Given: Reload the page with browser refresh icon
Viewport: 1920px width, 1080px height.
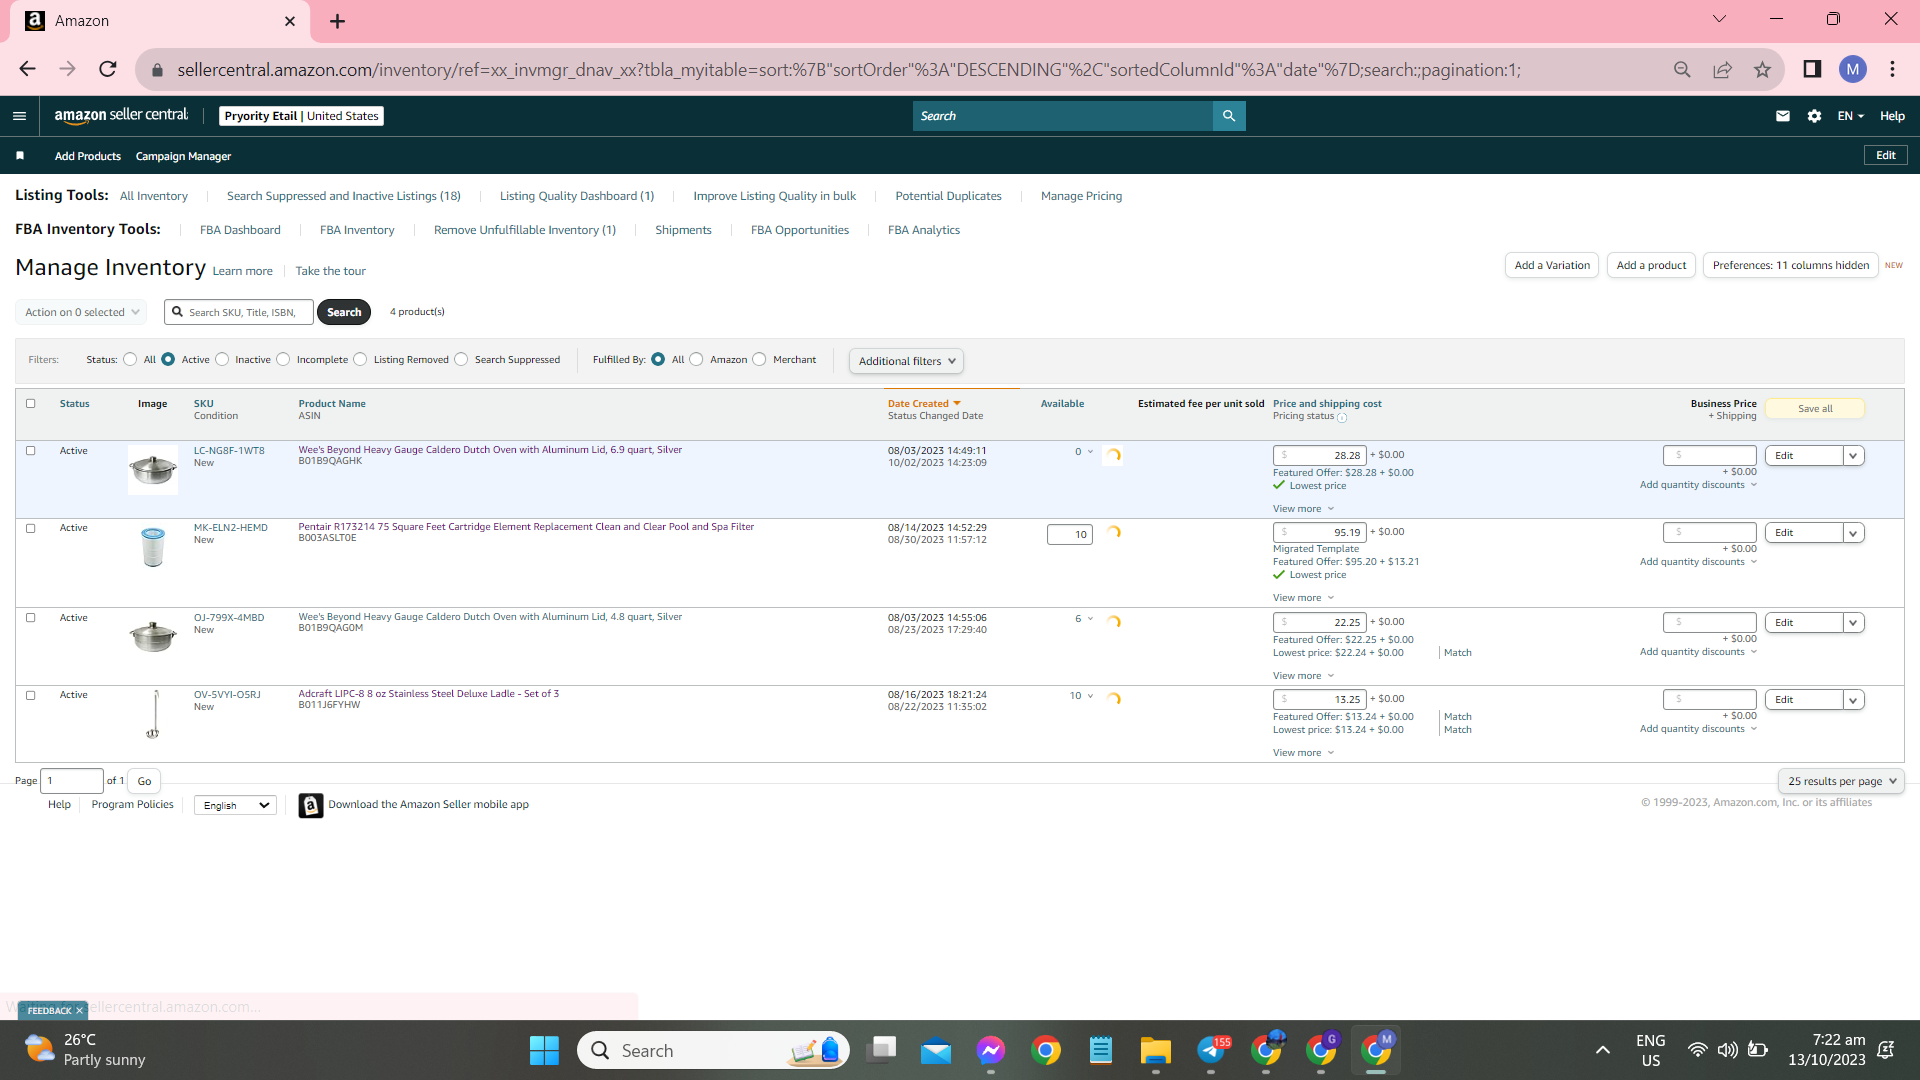Looking at the screenshot, I should pyautogui.click(x=108, y=69).
